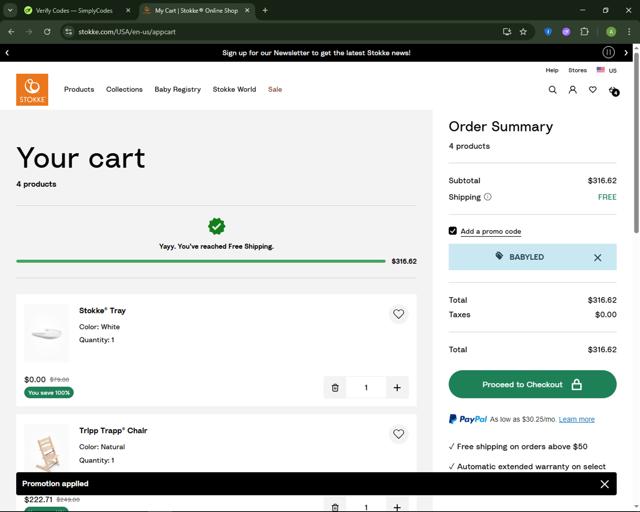
Task: Open the Sale menu item
Action: tap(275, 89)
